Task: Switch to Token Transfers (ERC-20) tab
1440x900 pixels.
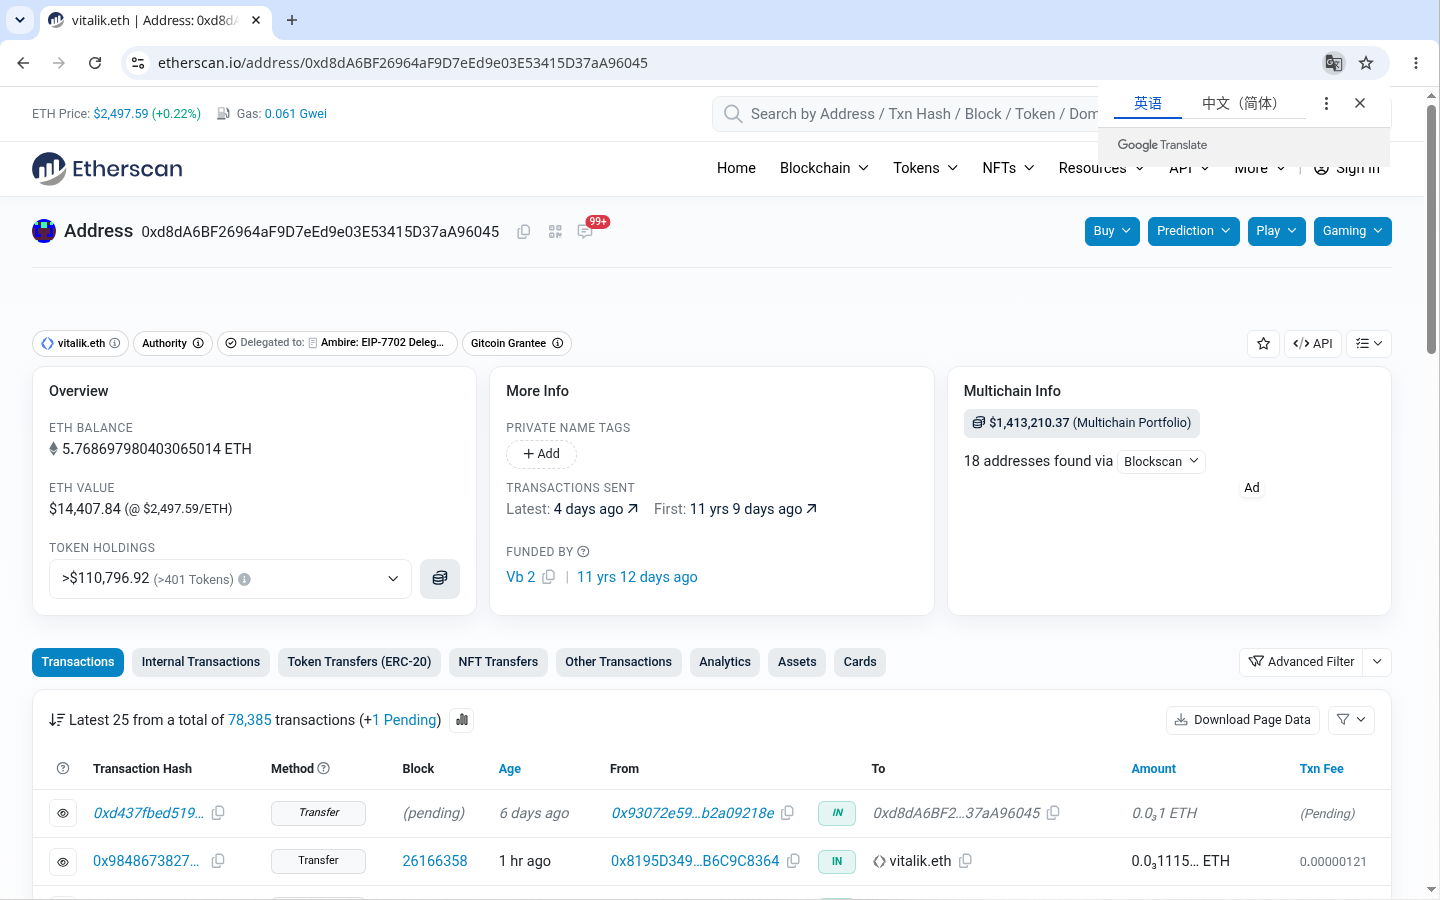Action: (359, 662)
